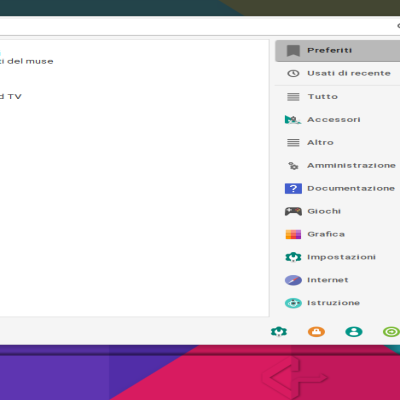Click the teal user account icon
The width and height of the screenshot is (400, 400).
pyautogui.click(x=354, y=332)
